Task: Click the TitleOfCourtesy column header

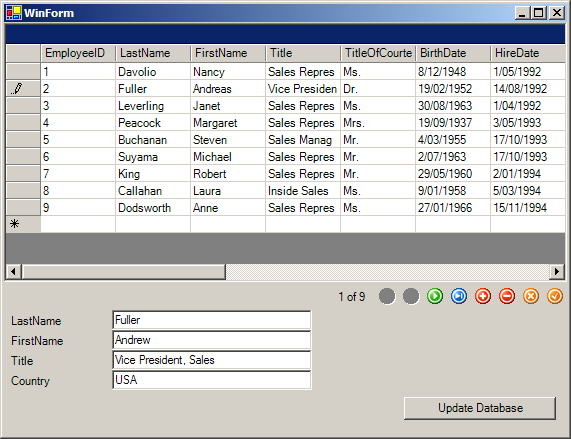Action: [378, 53]
